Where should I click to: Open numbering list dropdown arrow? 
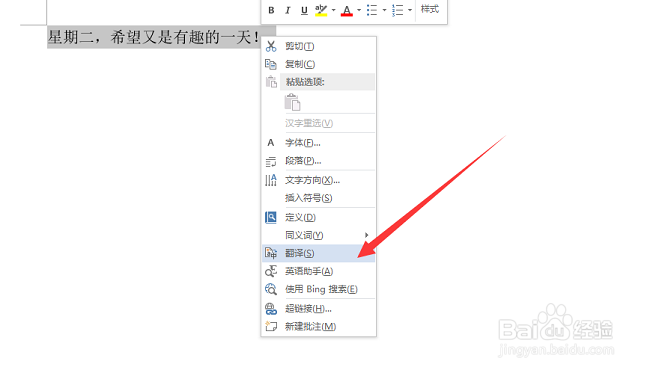(x=410, y=10)
